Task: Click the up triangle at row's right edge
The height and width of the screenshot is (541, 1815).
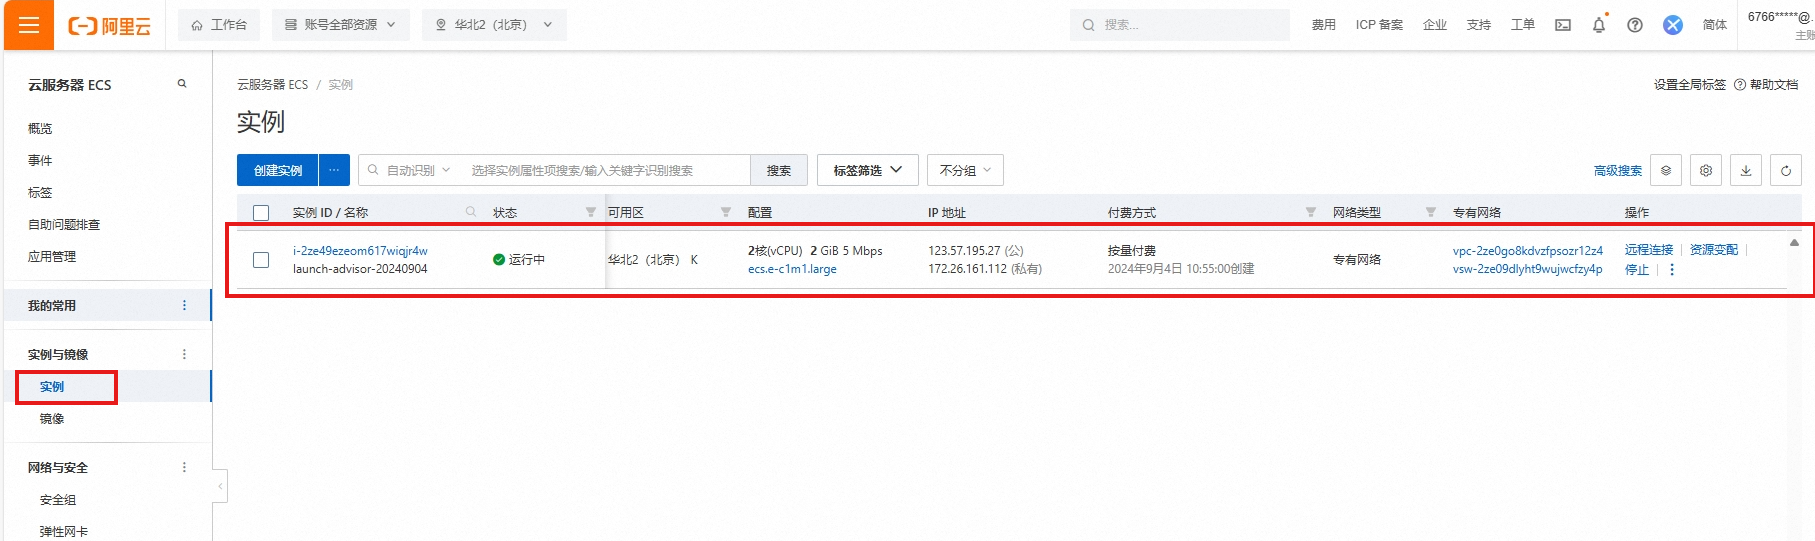Action: tap(1794, 243)
